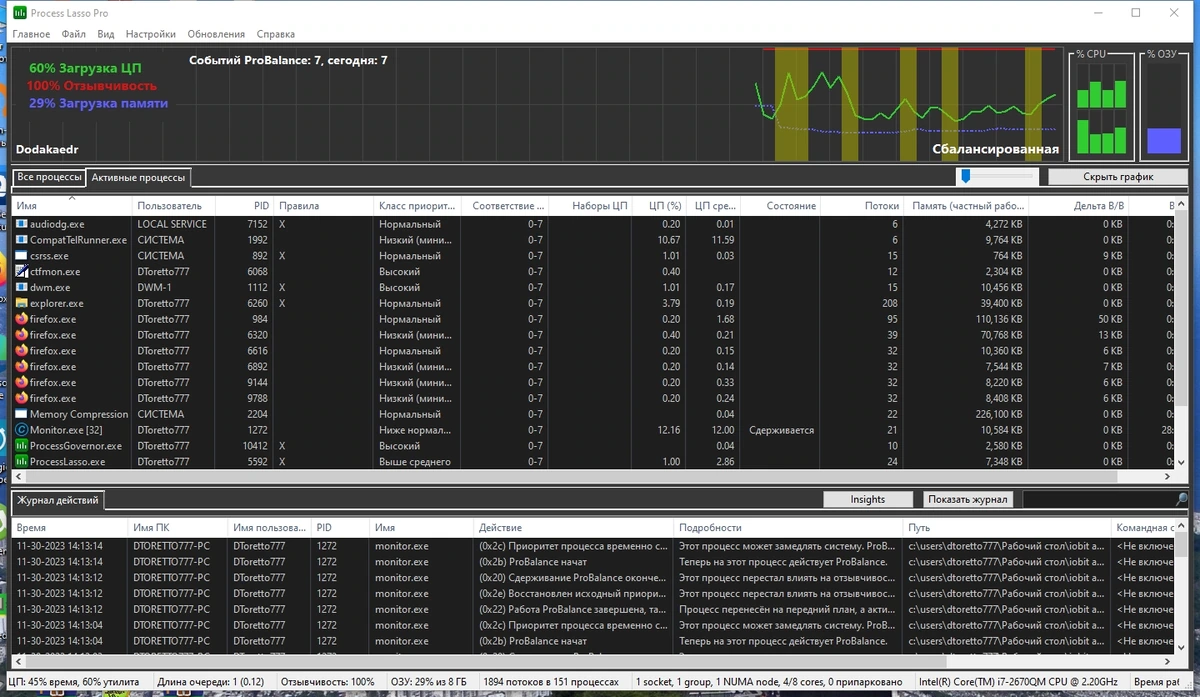Viewport: 1200px width, 697px height.
Task: Click the Monitor.exe [32] process icon
Action: 21,430
